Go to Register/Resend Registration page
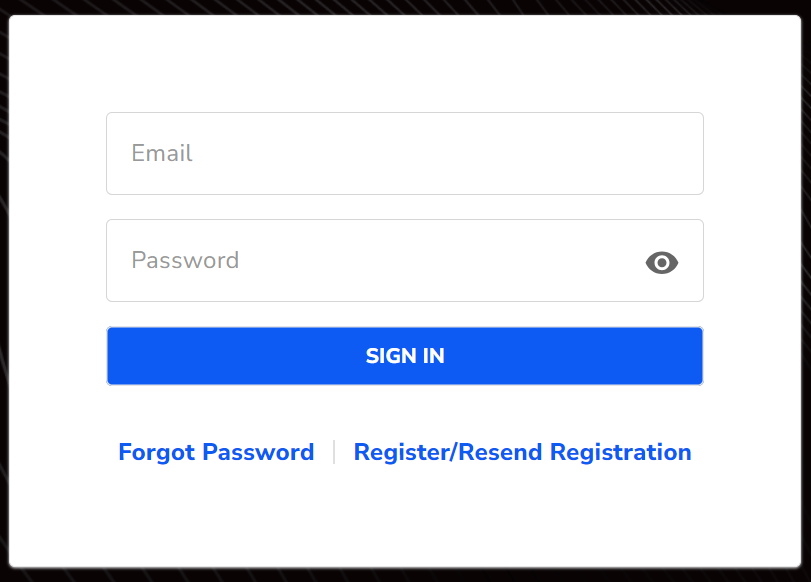The image size is (811, 582). [522, 452]
